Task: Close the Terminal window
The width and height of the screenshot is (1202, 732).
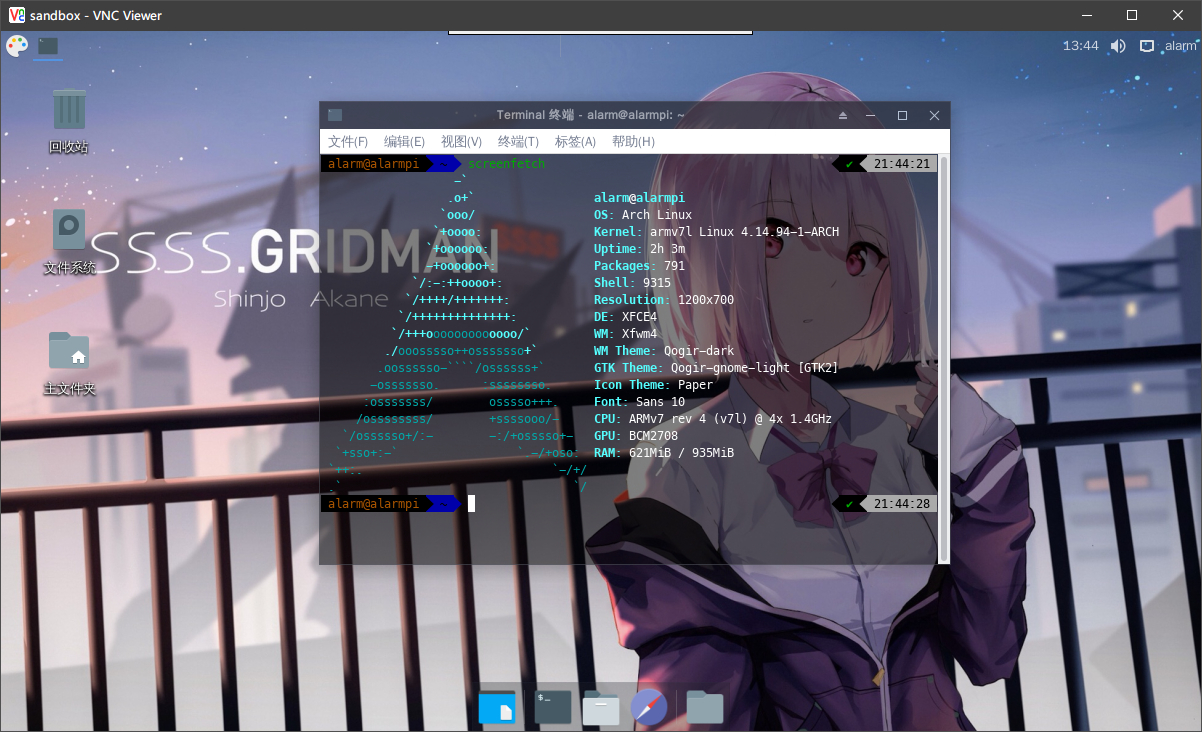Action: 934,115
